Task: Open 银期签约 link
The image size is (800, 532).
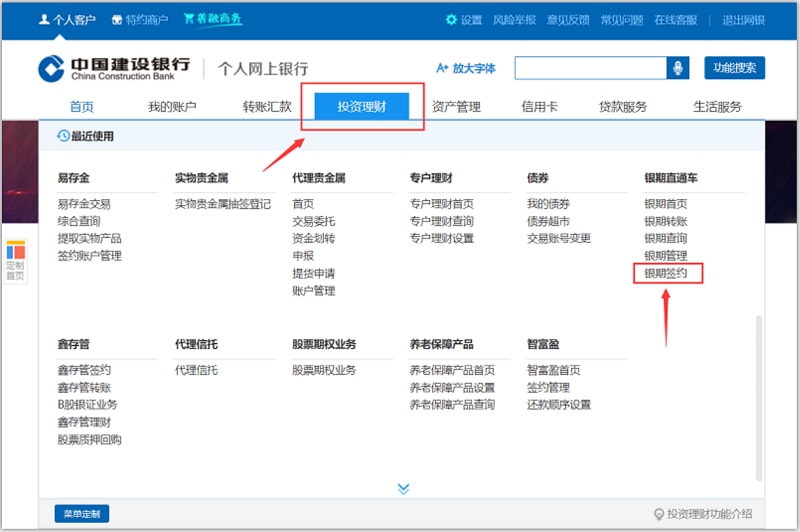Action: click(666, 273)
